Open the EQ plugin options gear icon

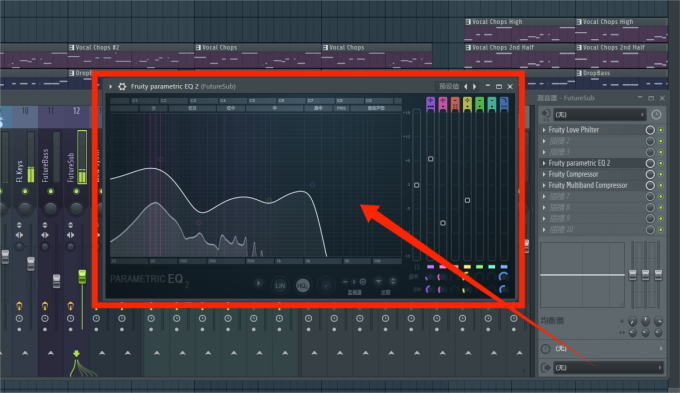122,86
